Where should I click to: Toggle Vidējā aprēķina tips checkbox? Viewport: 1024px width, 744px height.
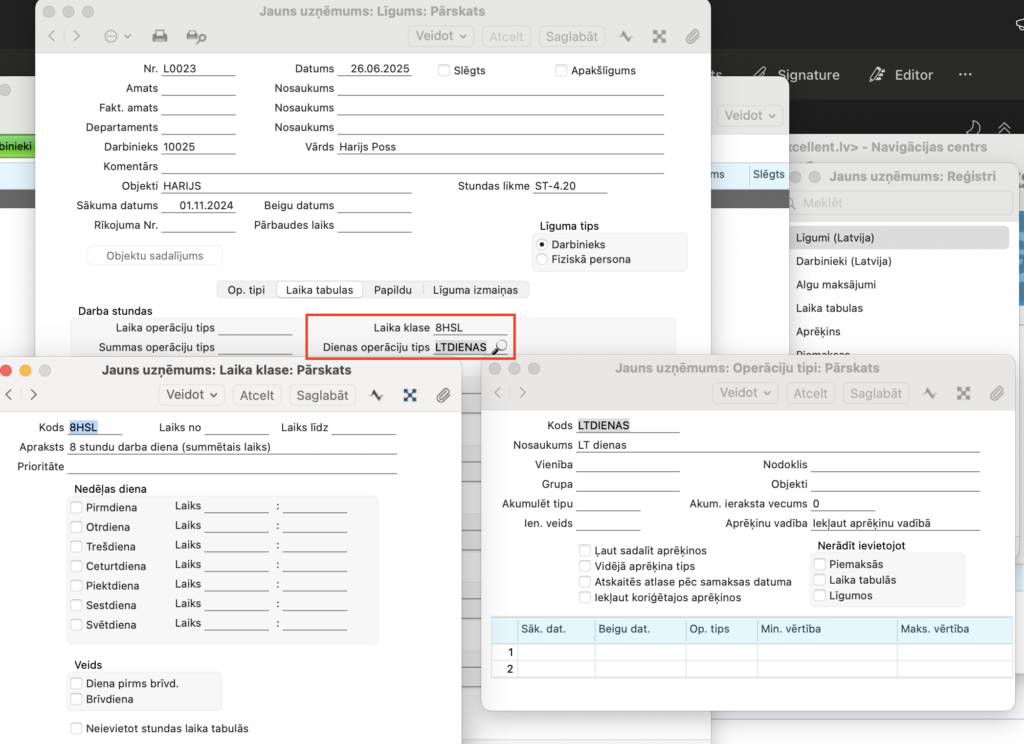585,566
